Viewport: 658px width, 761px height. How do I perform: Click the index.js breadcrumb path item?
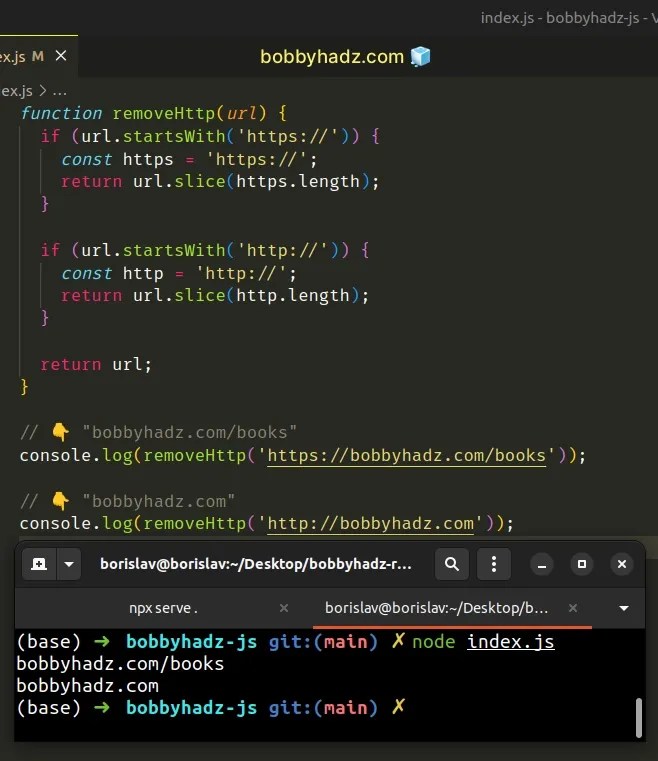click(16, 91)
